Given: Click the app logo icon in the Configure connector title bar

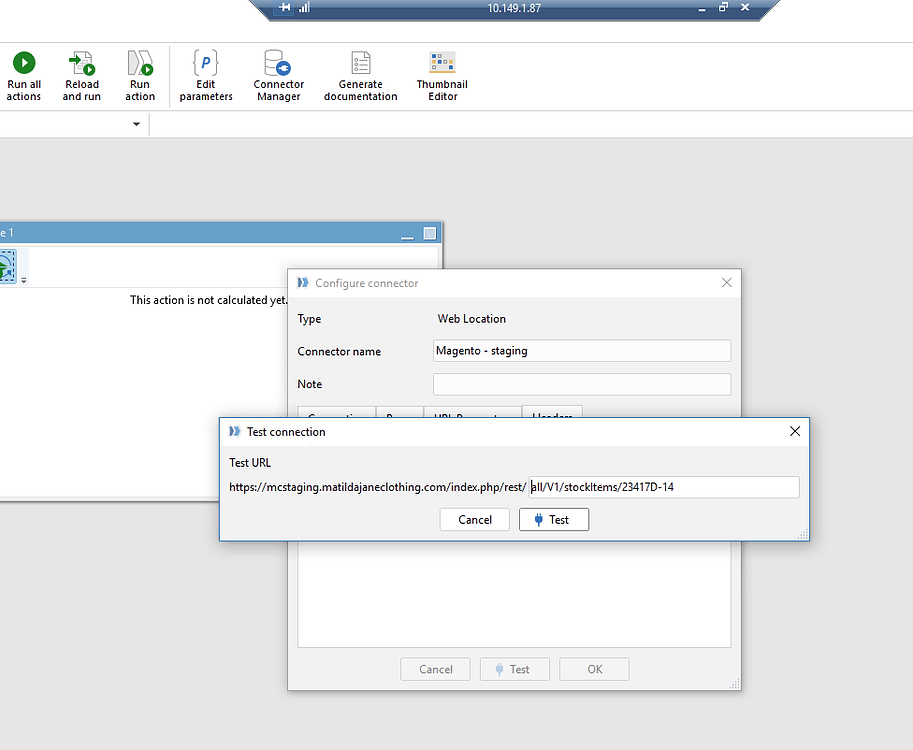Looking at the screenshot, I should (x=303, y=282).
